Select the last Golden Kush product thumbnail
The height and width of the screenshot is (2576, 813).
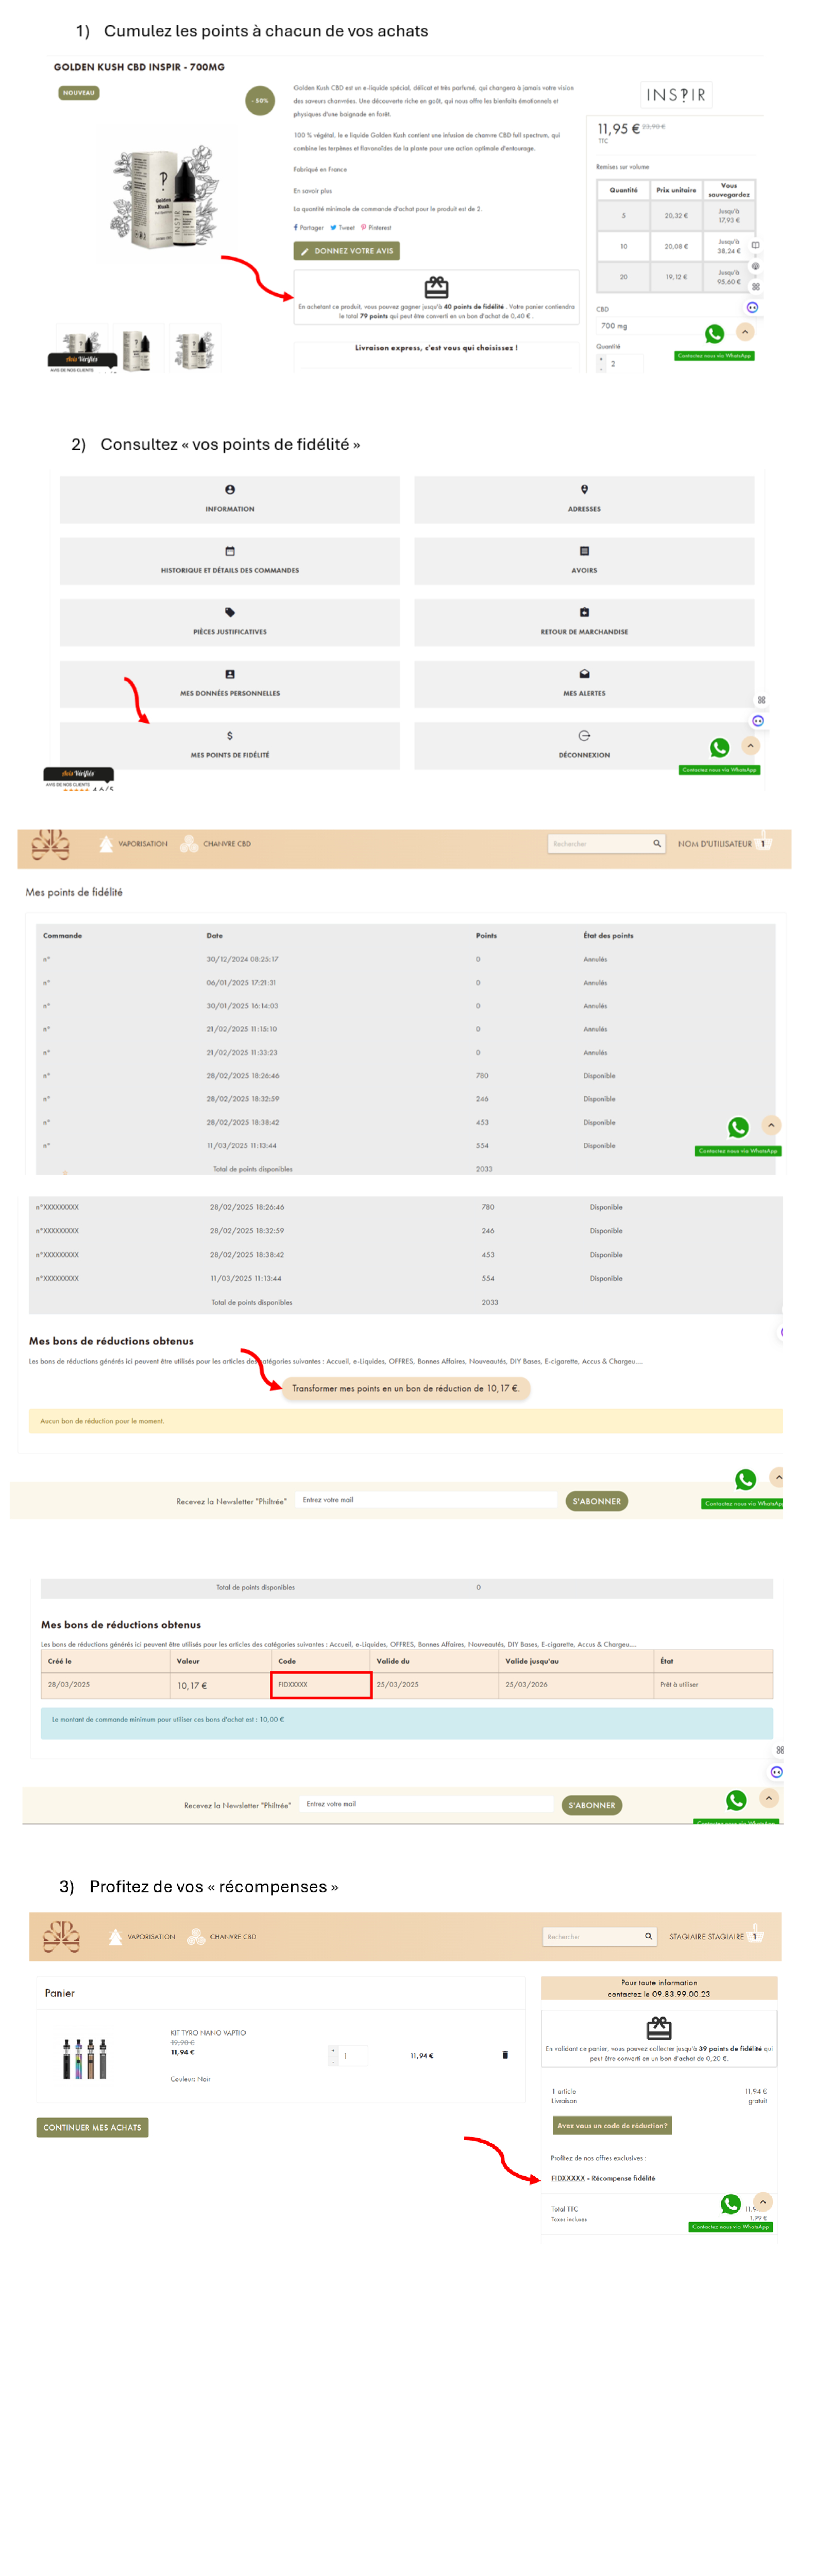(194, 348)
